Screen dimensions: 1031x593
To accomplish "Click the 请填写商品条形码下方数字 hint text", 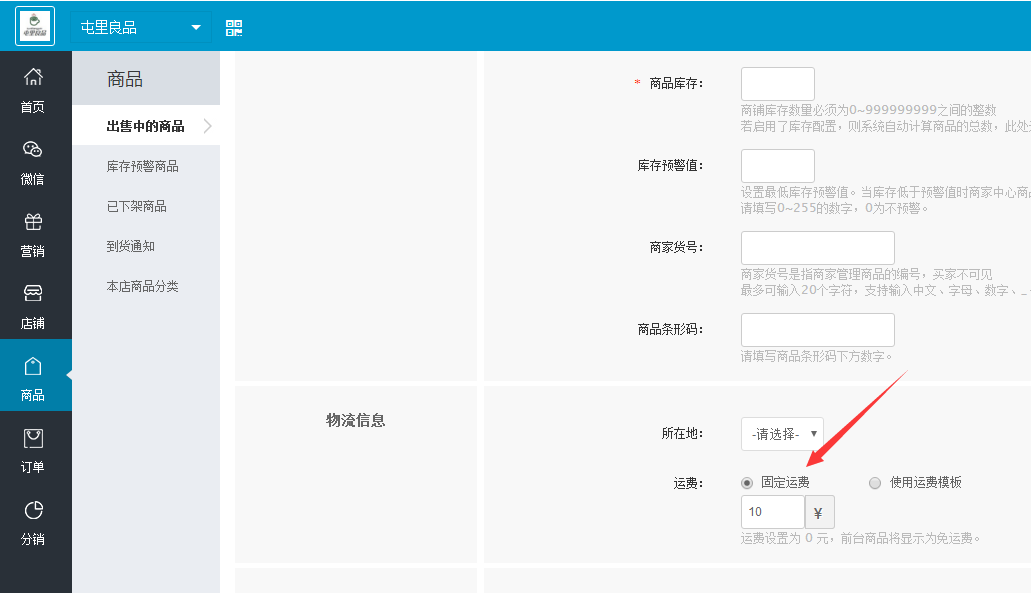I will [817, 356].
